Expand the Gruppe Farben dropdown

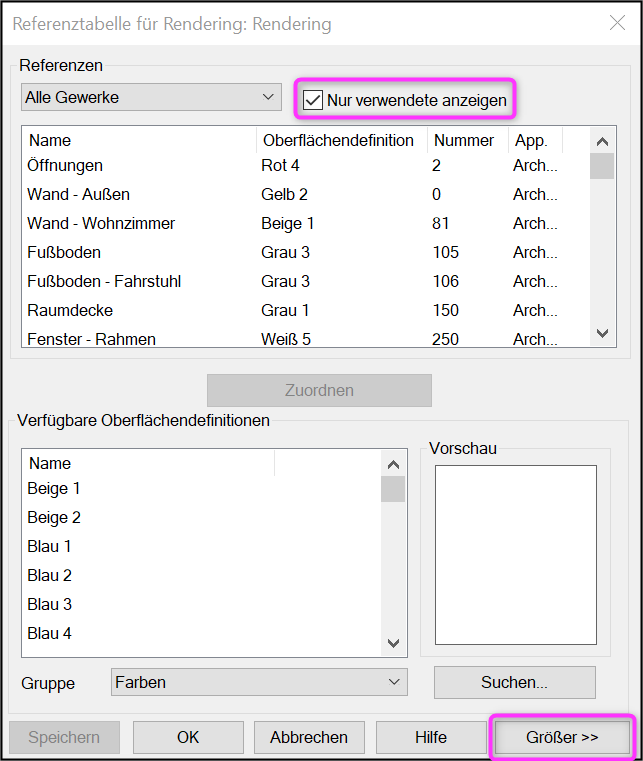pos(259,682)
